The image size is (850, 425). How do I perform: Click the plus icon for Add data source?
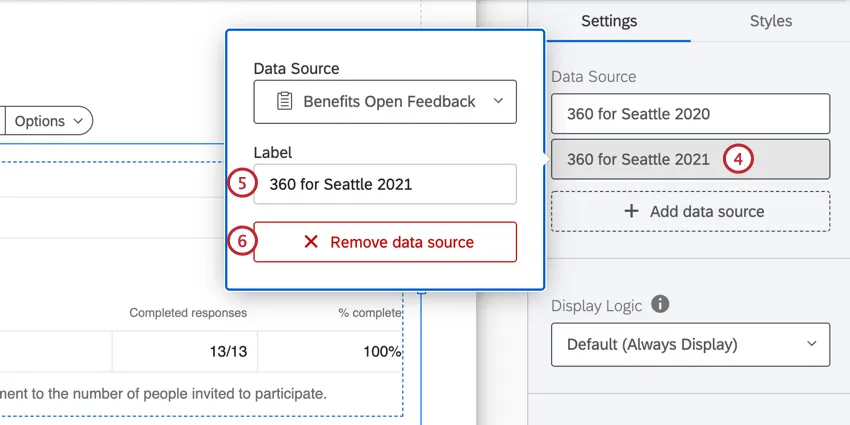pos(631,211)
